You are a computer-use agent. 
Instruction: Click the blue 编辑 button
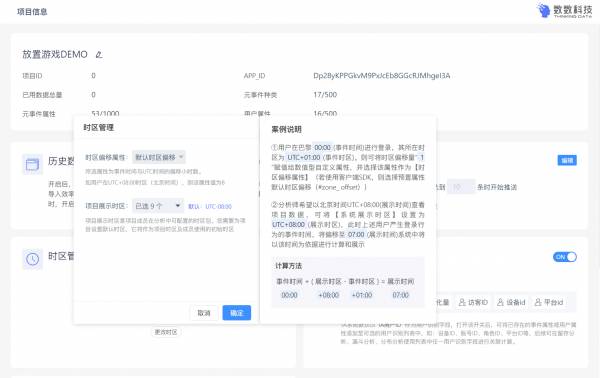pyautogui.click(x=567, y=160)
